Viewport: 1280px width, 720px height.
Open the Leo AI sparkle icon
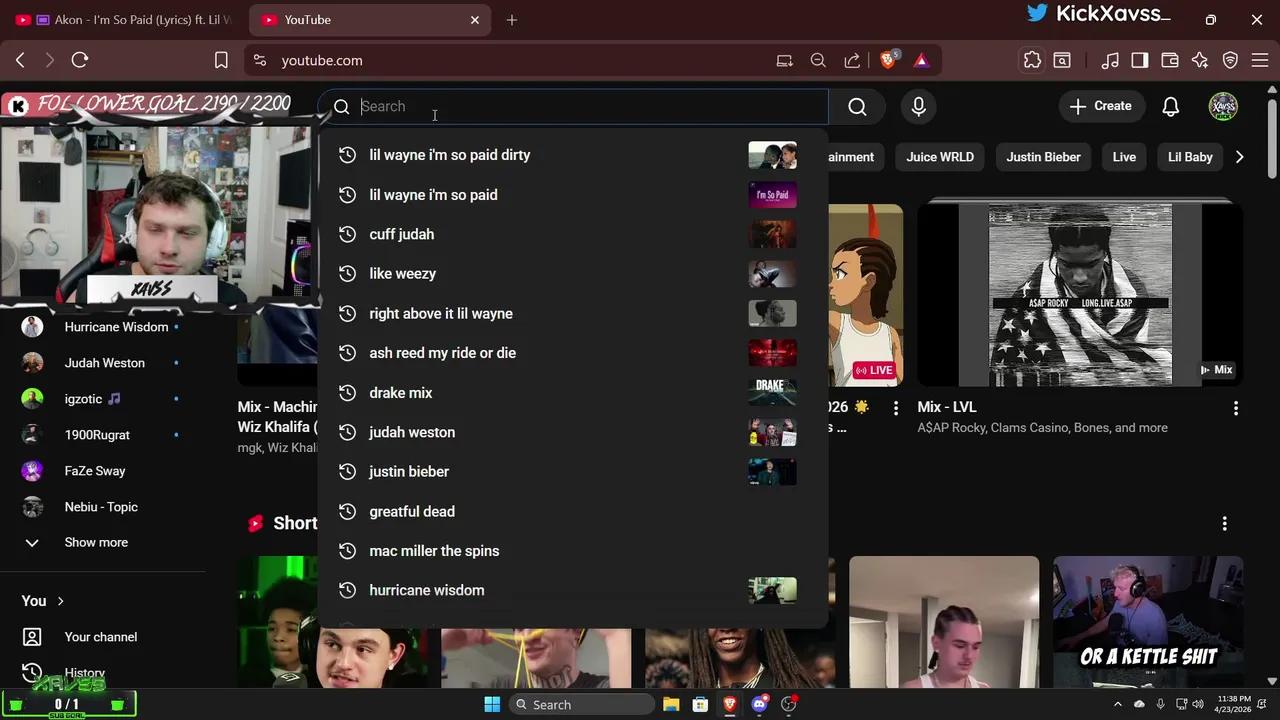(1200, 60)
